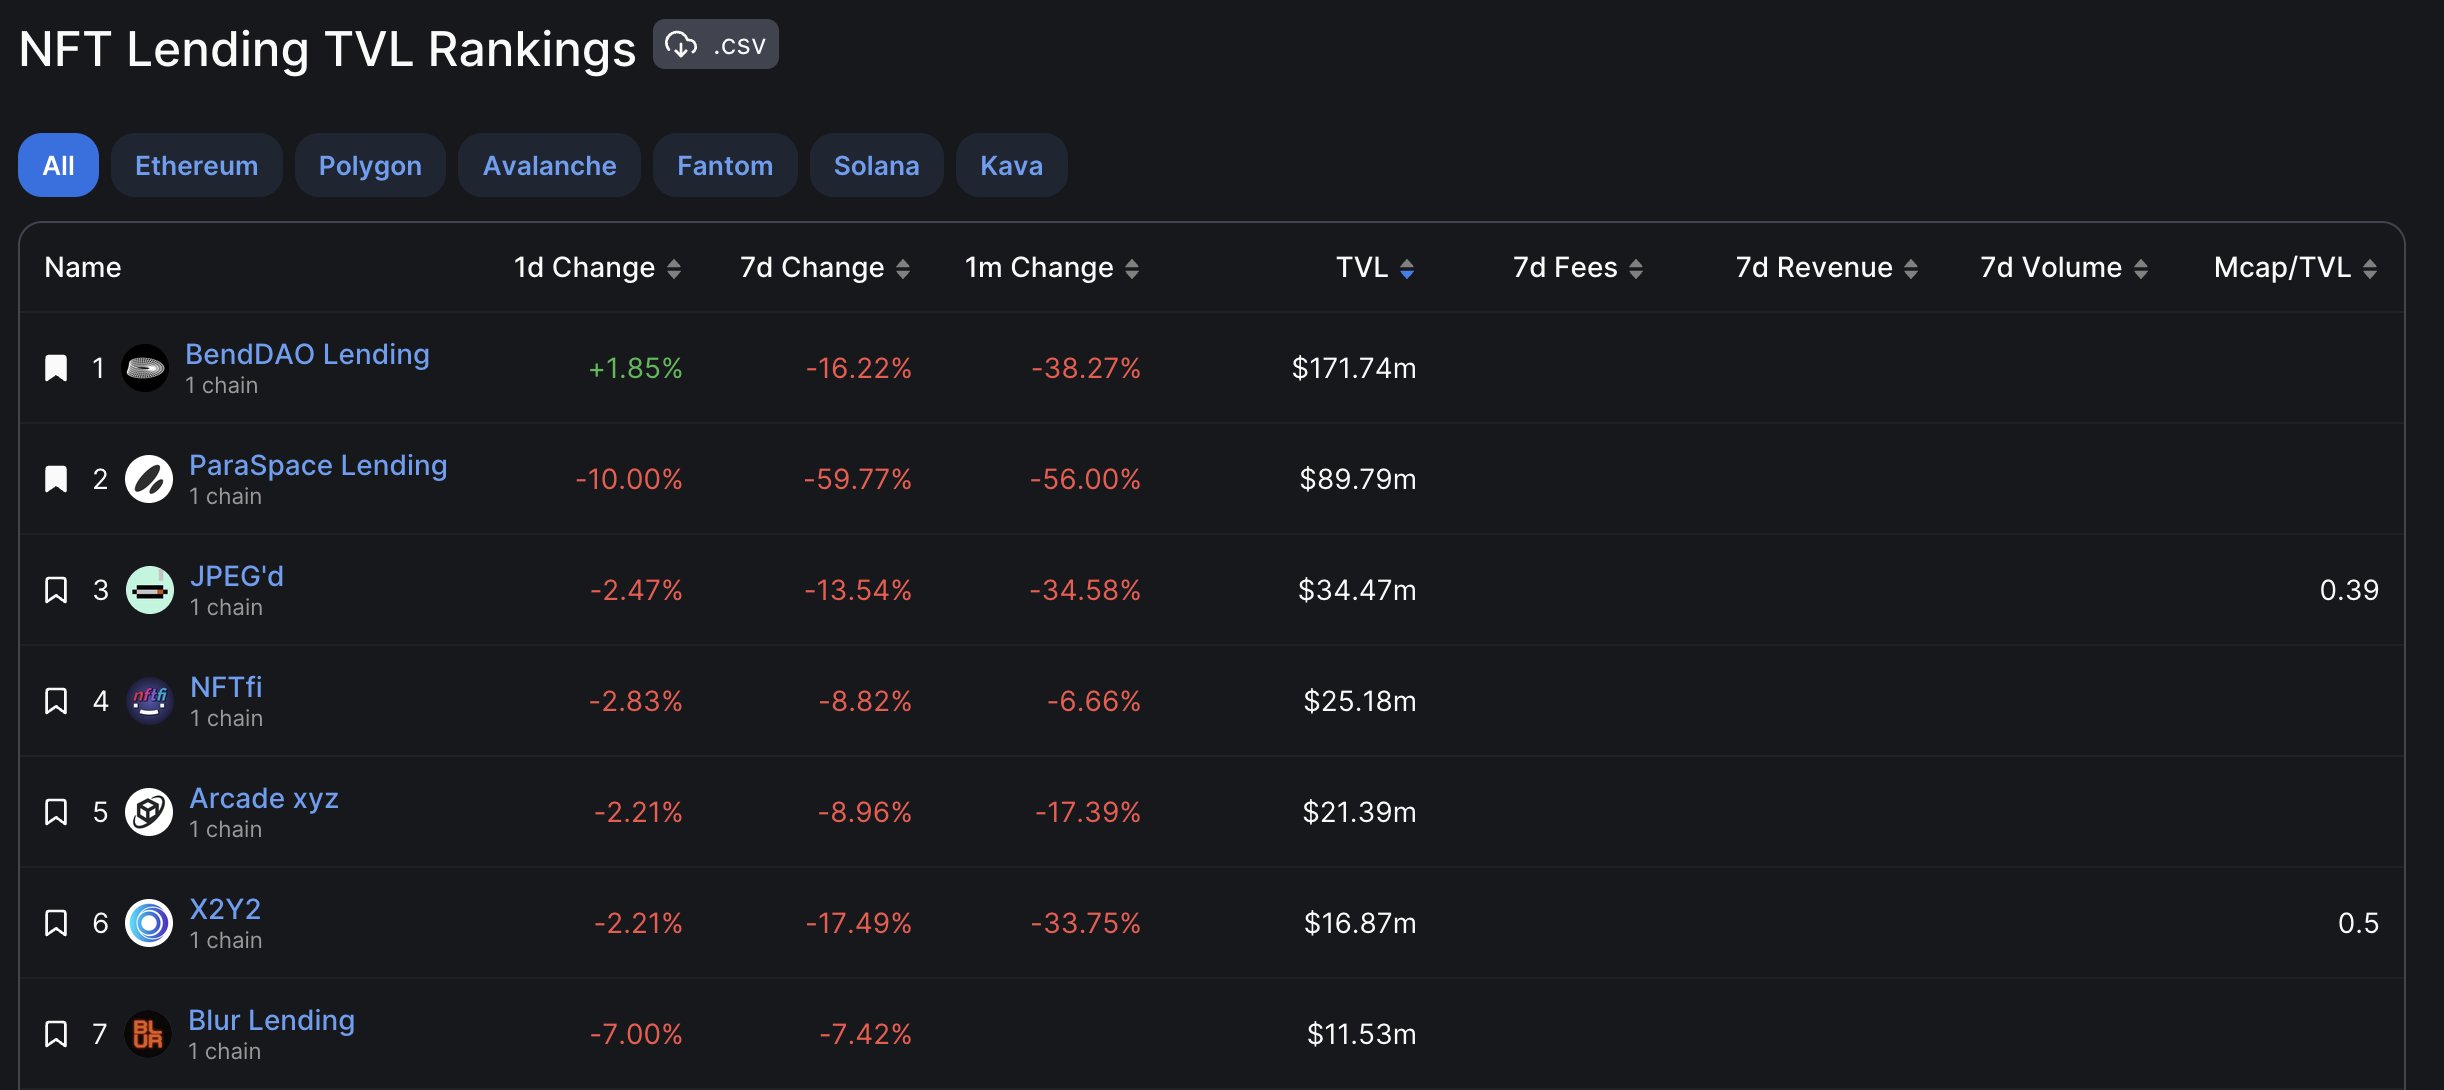Sort by 7d Fees column
This screenshot has width=2444, height=1090.
pyautogui.click(x=1578, y=267)
